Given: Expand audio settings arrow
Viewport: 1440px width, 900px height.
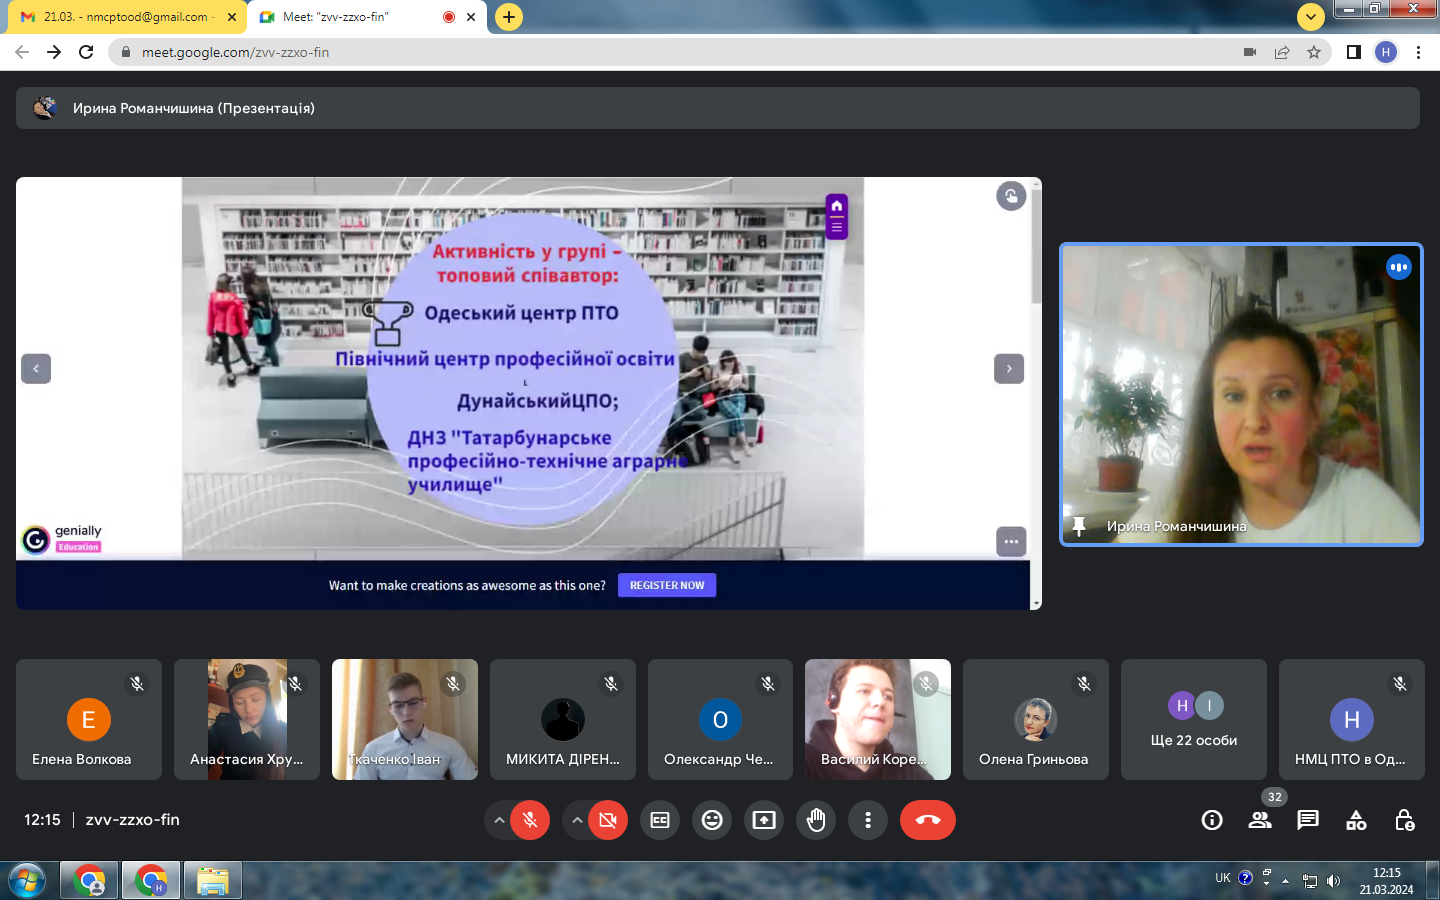Looking at the screenshot, I should [498, 820].
